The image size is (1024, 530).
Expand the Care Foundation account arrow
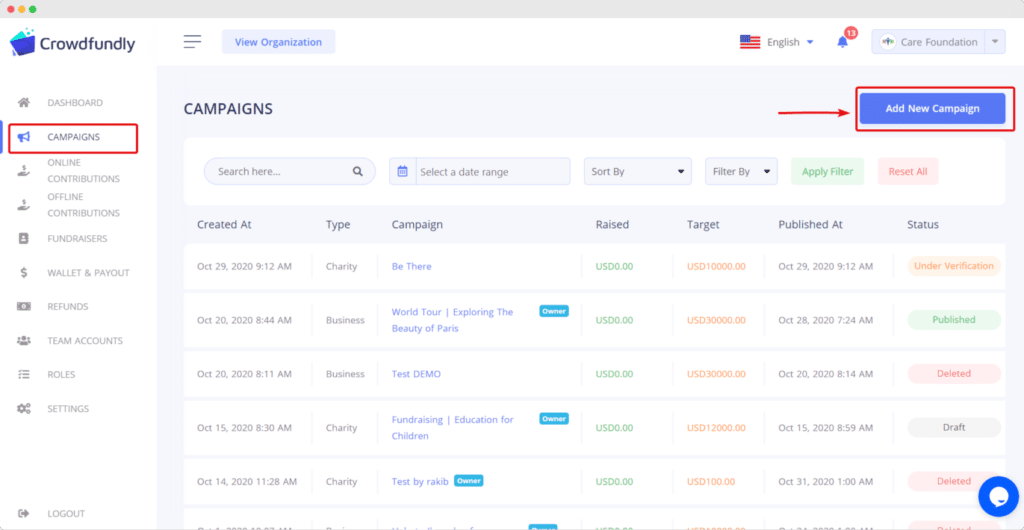[x=995, y=42]
